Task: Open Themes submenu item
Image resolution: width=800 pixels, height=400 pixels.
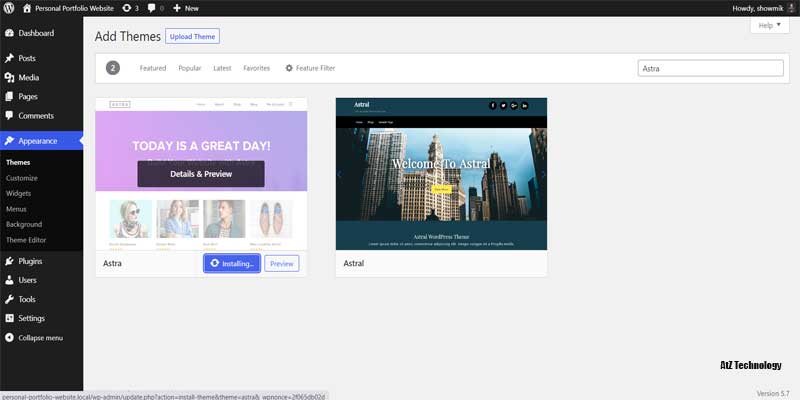Action: 18,162
